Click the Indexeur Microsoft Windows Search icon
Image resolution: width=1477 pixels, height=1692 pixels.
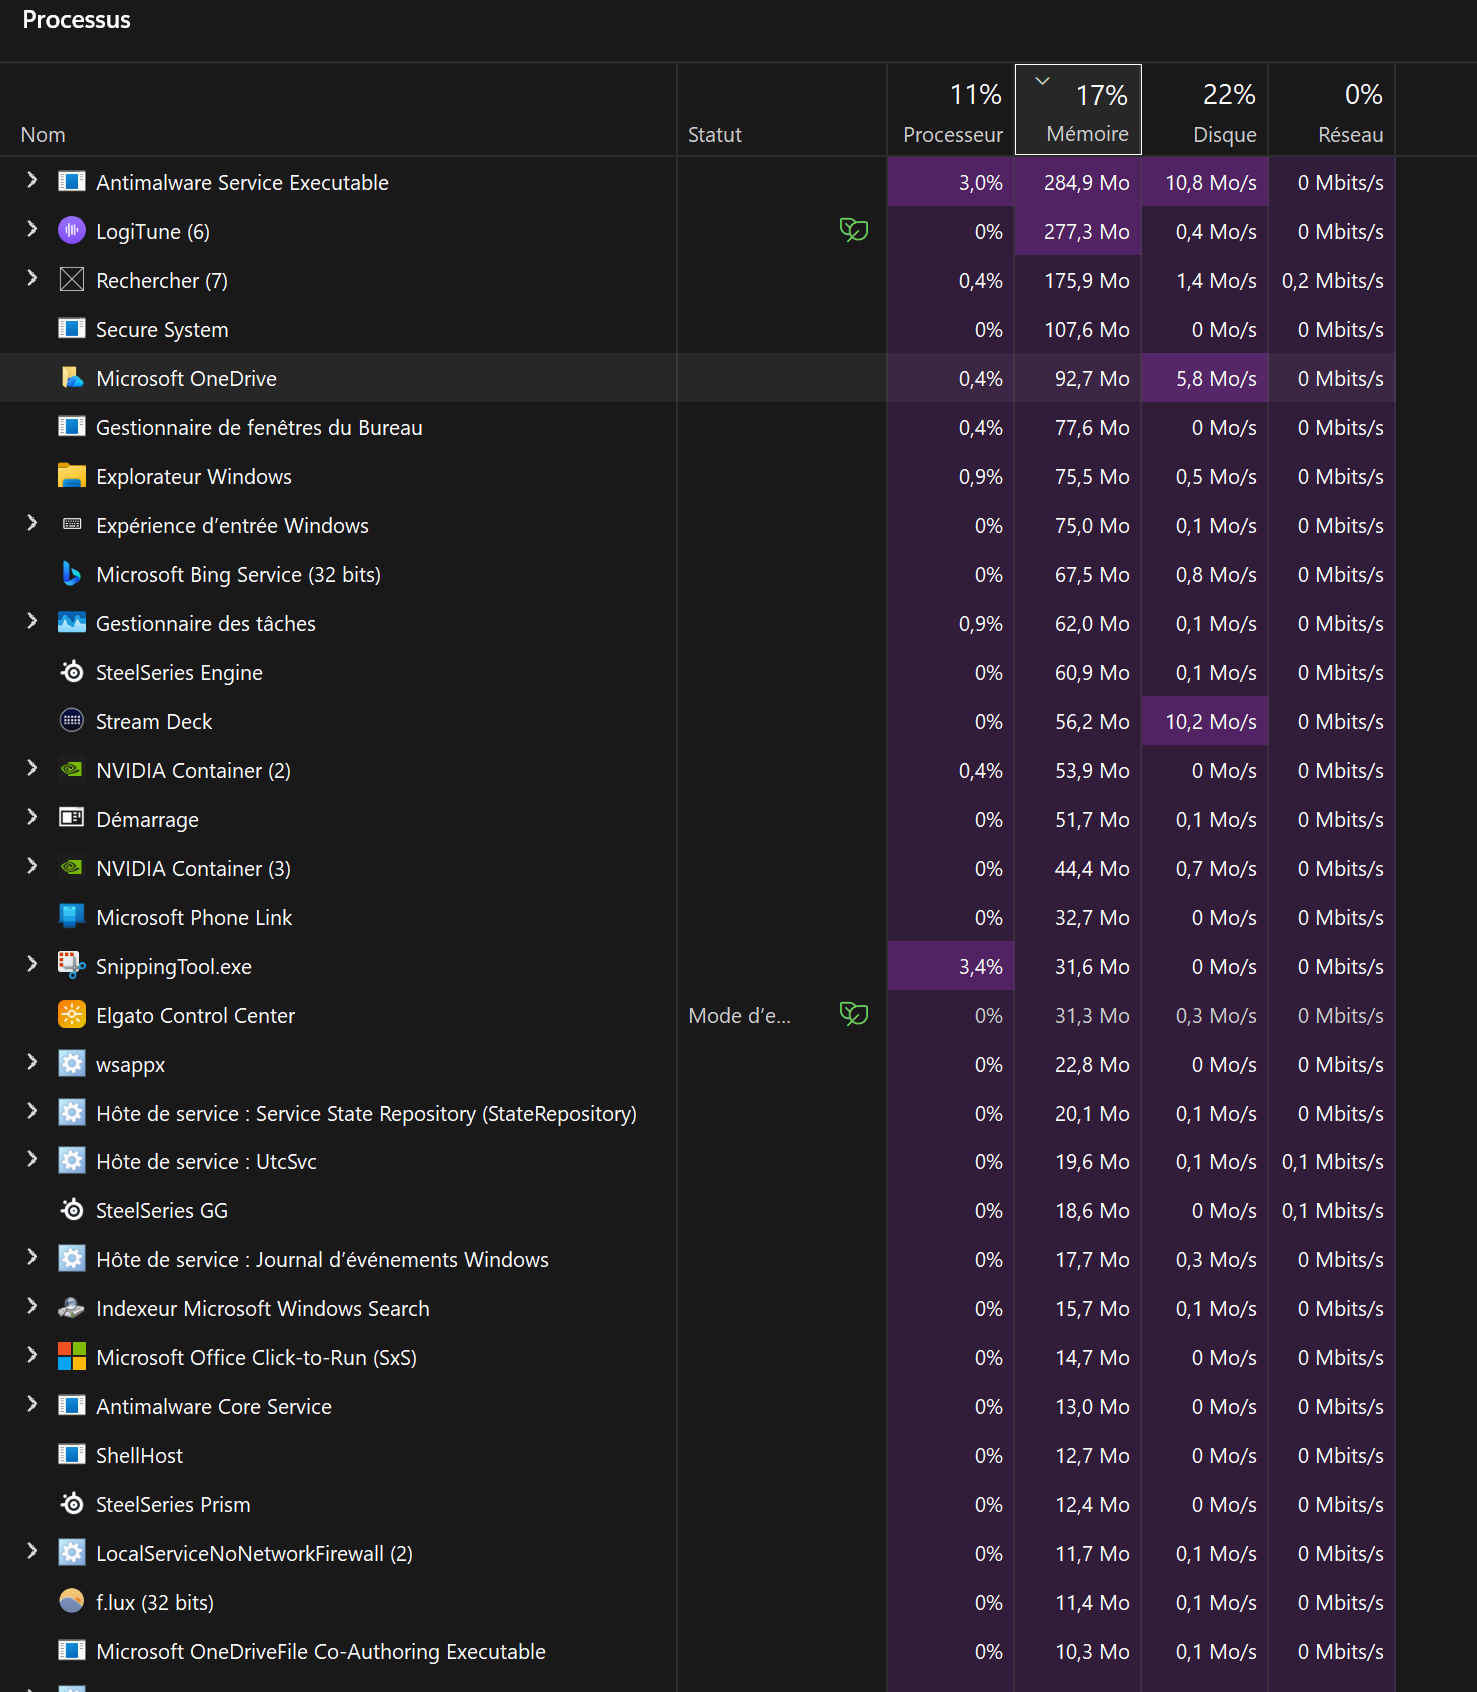tap(72, 1308)
